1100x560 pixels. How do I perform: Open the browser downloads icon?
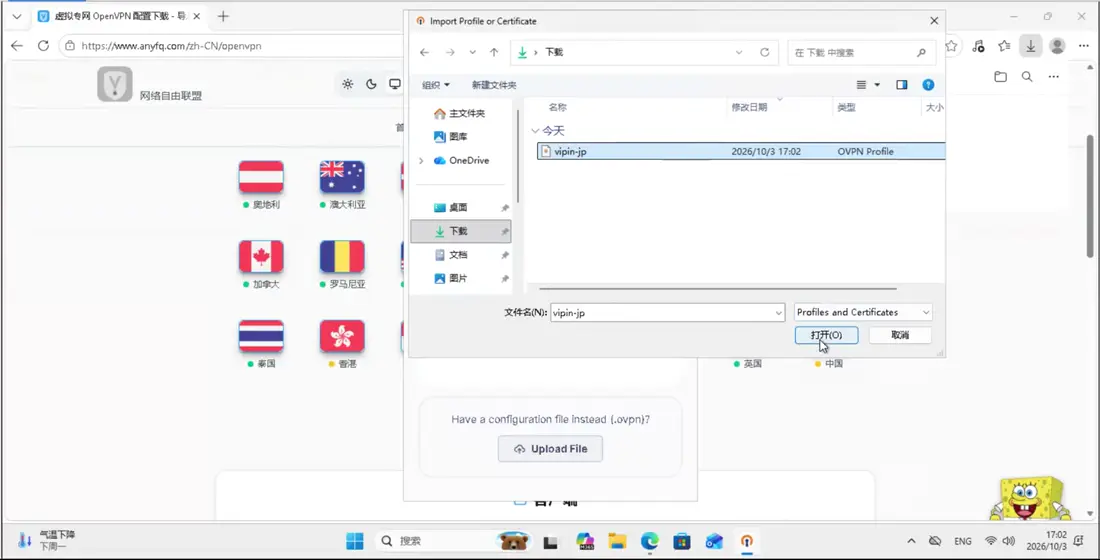click(x=1031, y=46)
